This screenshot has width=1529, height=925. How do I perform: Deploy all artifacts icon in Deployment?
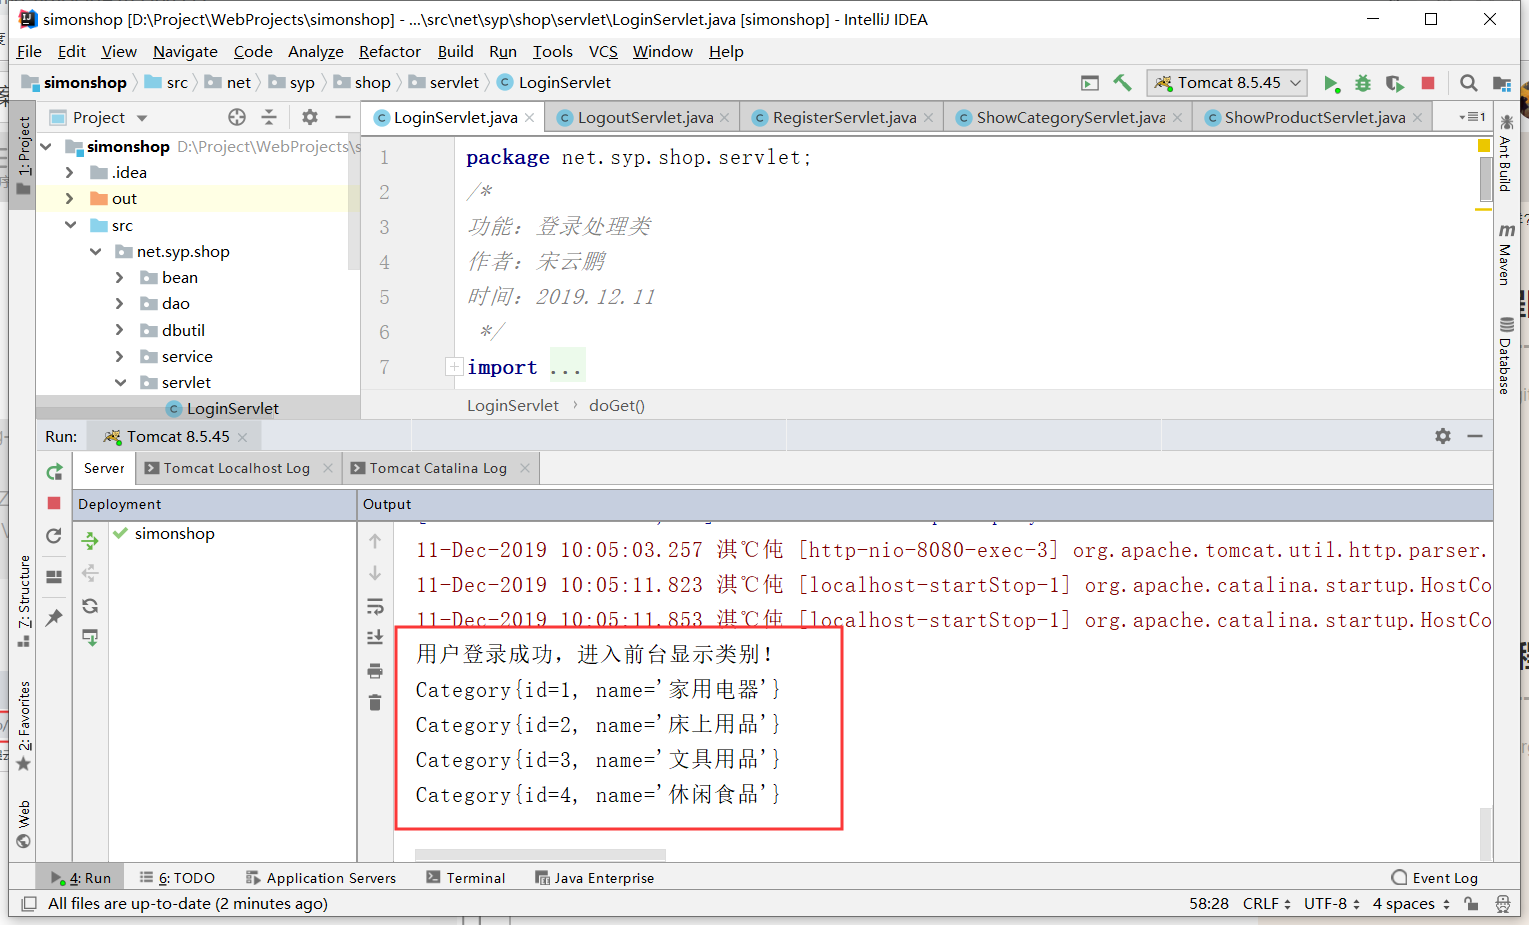pos(90,541)
